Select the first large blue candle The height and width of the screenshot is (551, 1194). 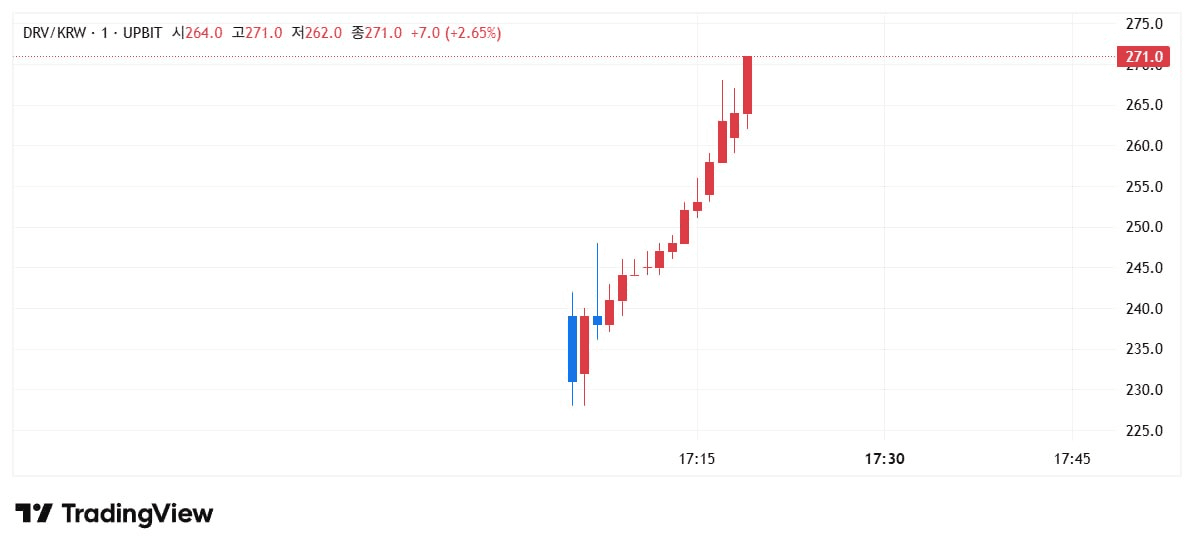pyautogui.click(x=572, y=349)
